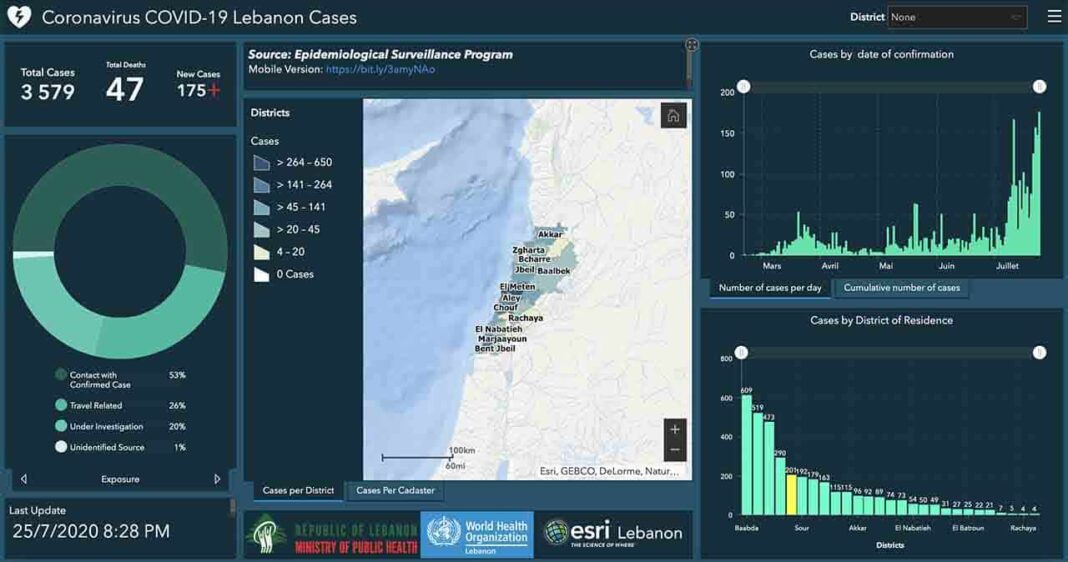Go to previous Exposure chart
Viewport: 1068px width, 562px height.
coord(24,479)
